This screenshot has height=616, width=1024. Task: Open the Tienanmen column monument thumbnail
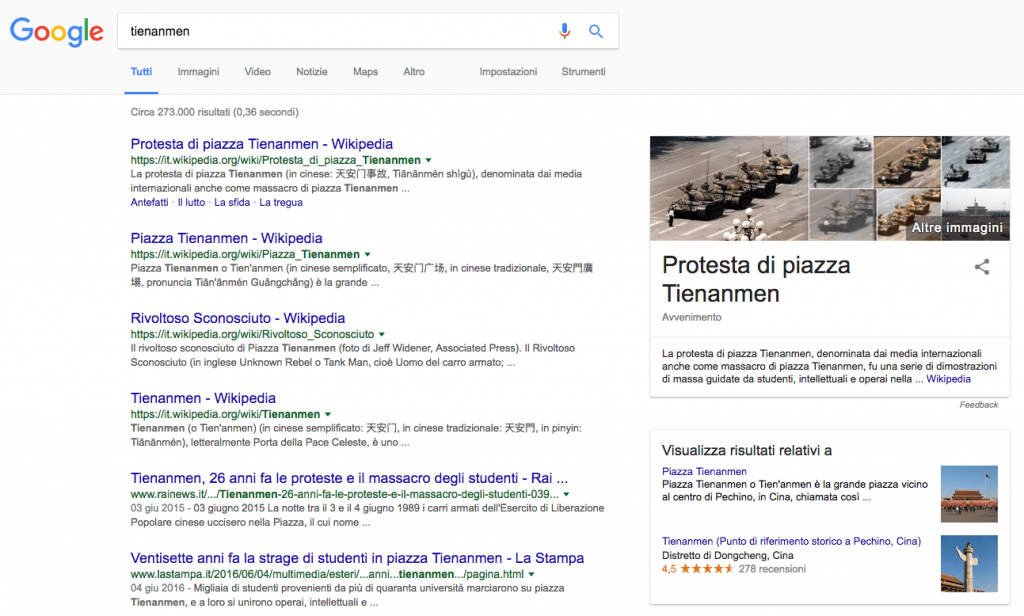(x=969, y=564)
